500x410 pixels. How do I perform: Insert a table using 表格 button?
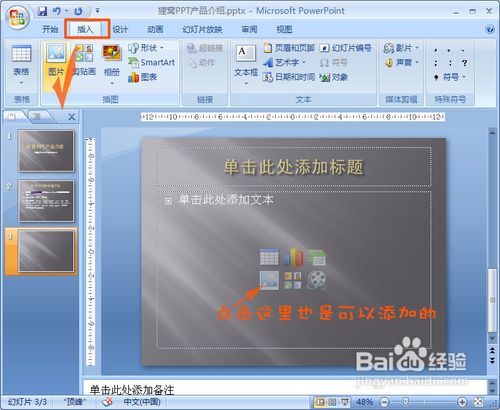tap(21, 60)
